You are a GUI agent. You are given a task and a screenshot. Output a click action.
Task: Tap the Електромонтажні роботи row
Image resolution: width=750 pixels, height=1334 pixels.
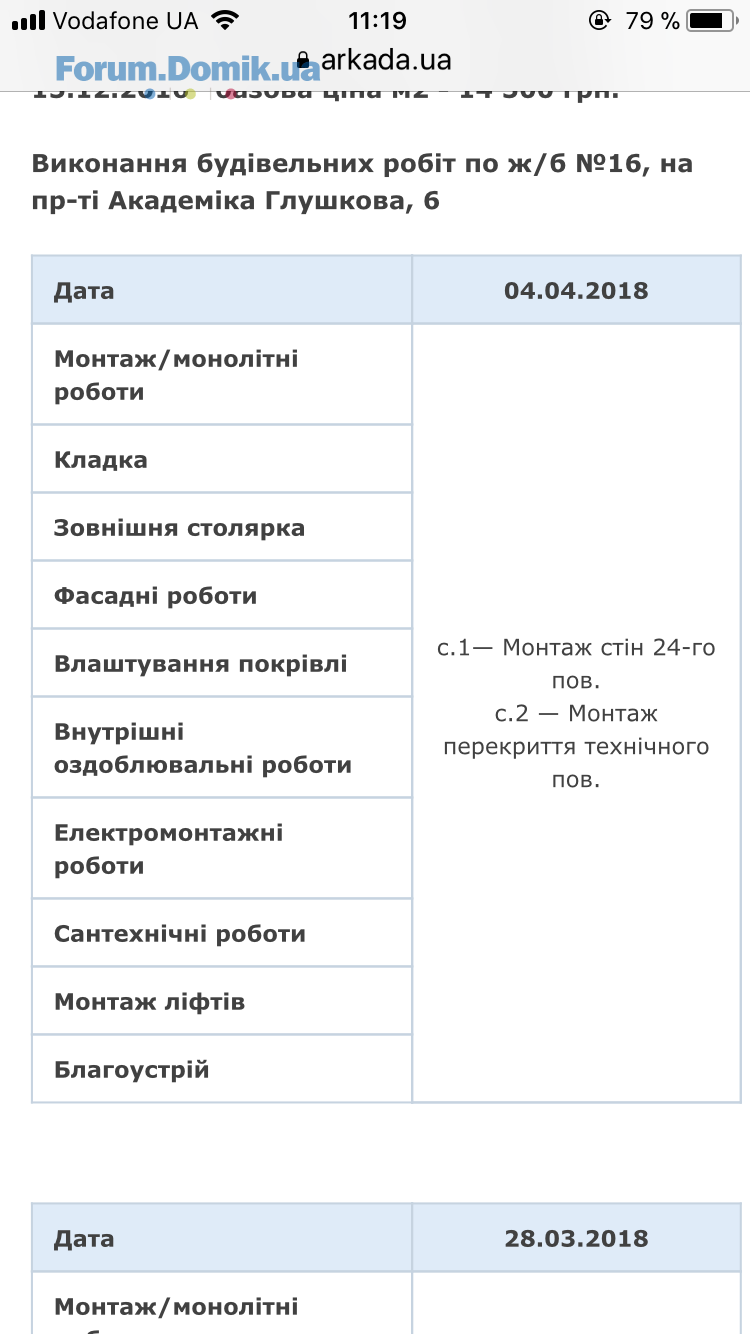point(222,849)
